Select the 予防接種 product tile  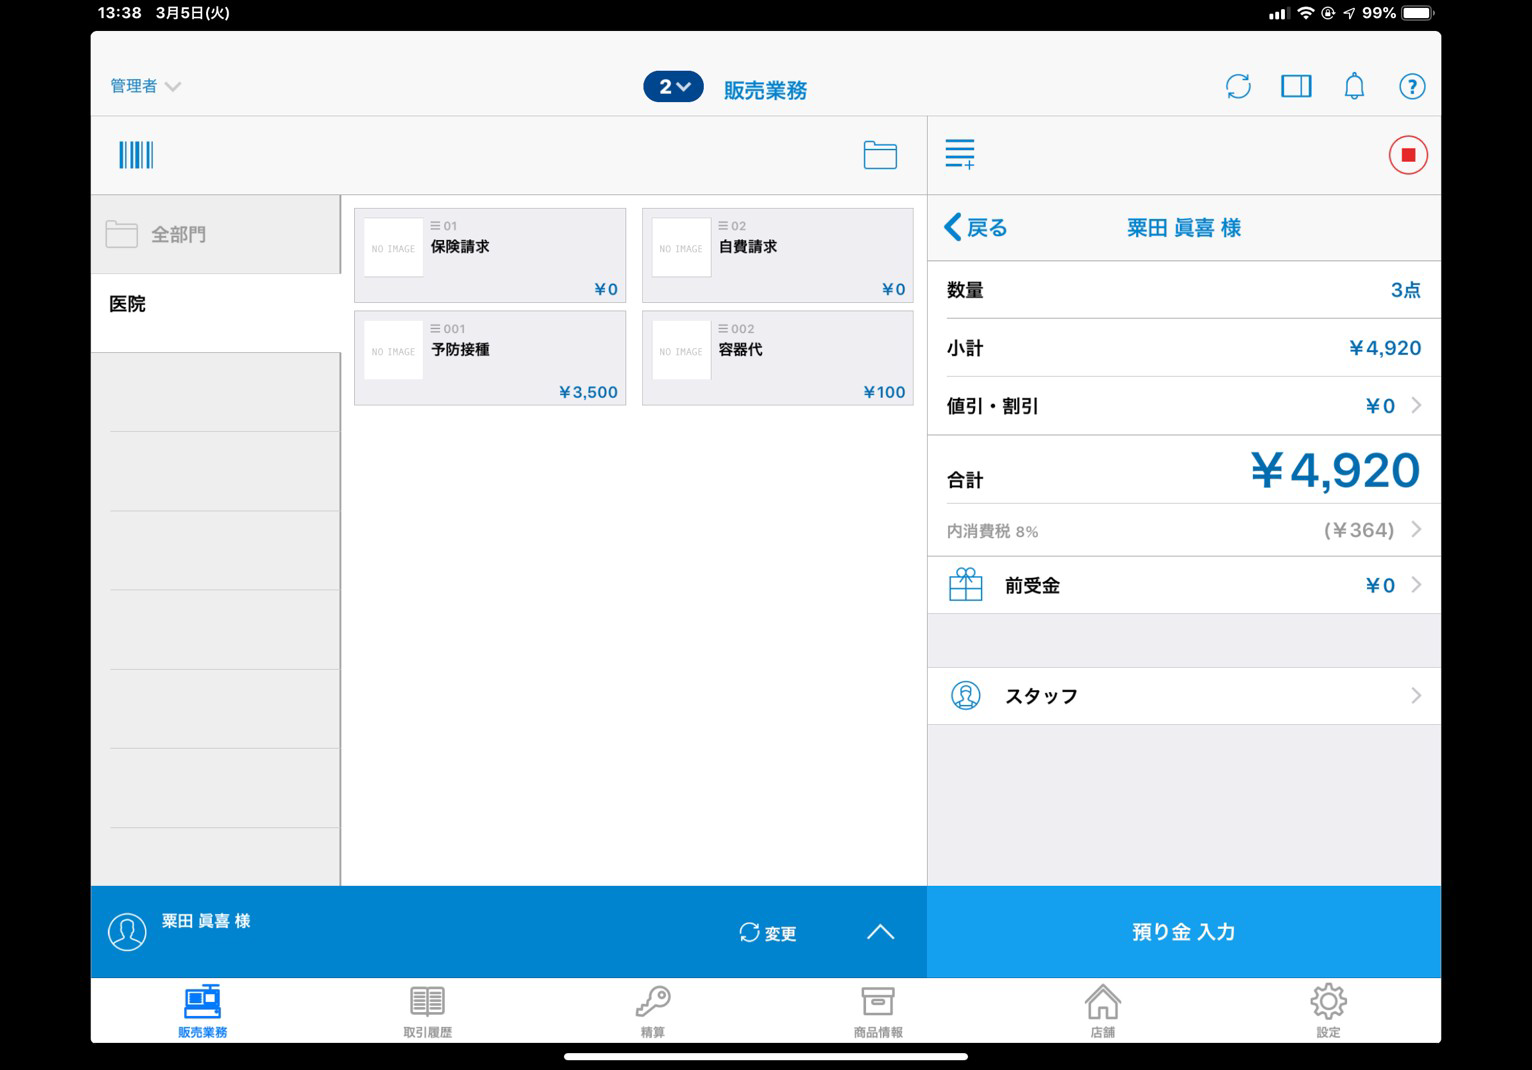(x=489, y=358)
